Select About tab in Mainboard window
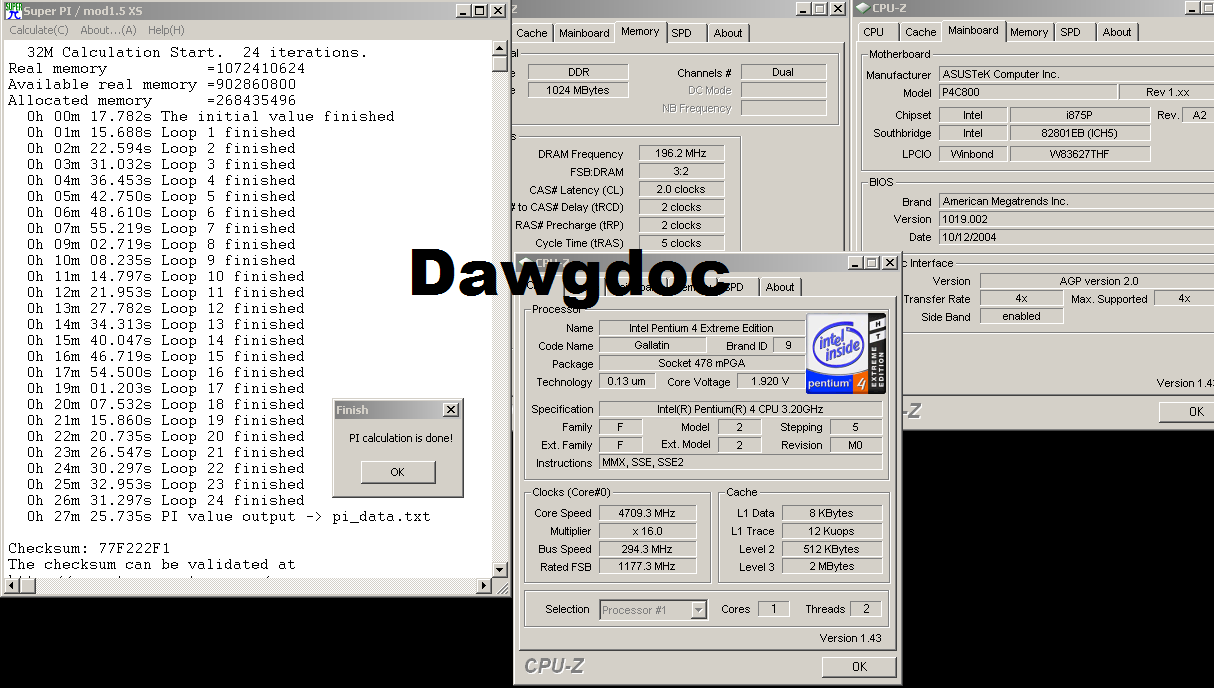 [x=1117, y=32]
